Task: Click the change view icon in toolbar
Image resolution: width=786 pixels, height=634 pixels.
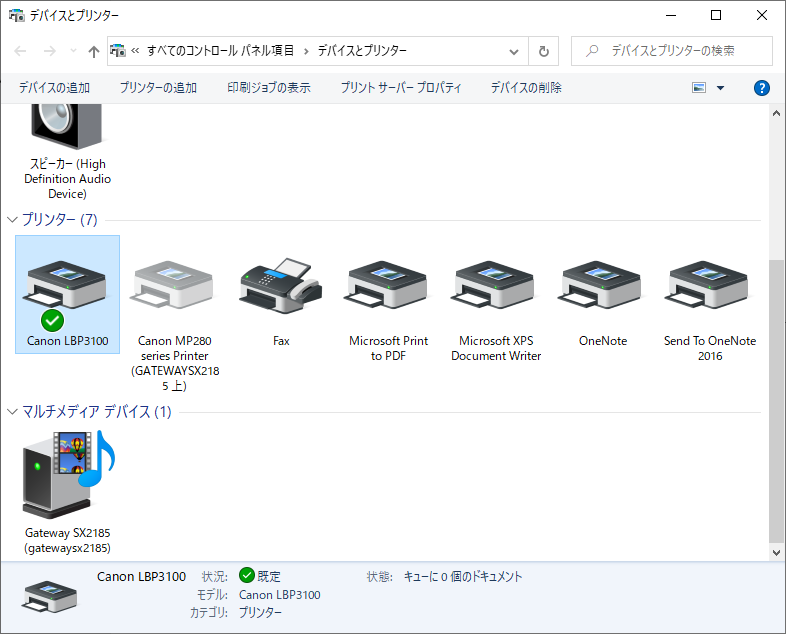Action: (699, 88)
